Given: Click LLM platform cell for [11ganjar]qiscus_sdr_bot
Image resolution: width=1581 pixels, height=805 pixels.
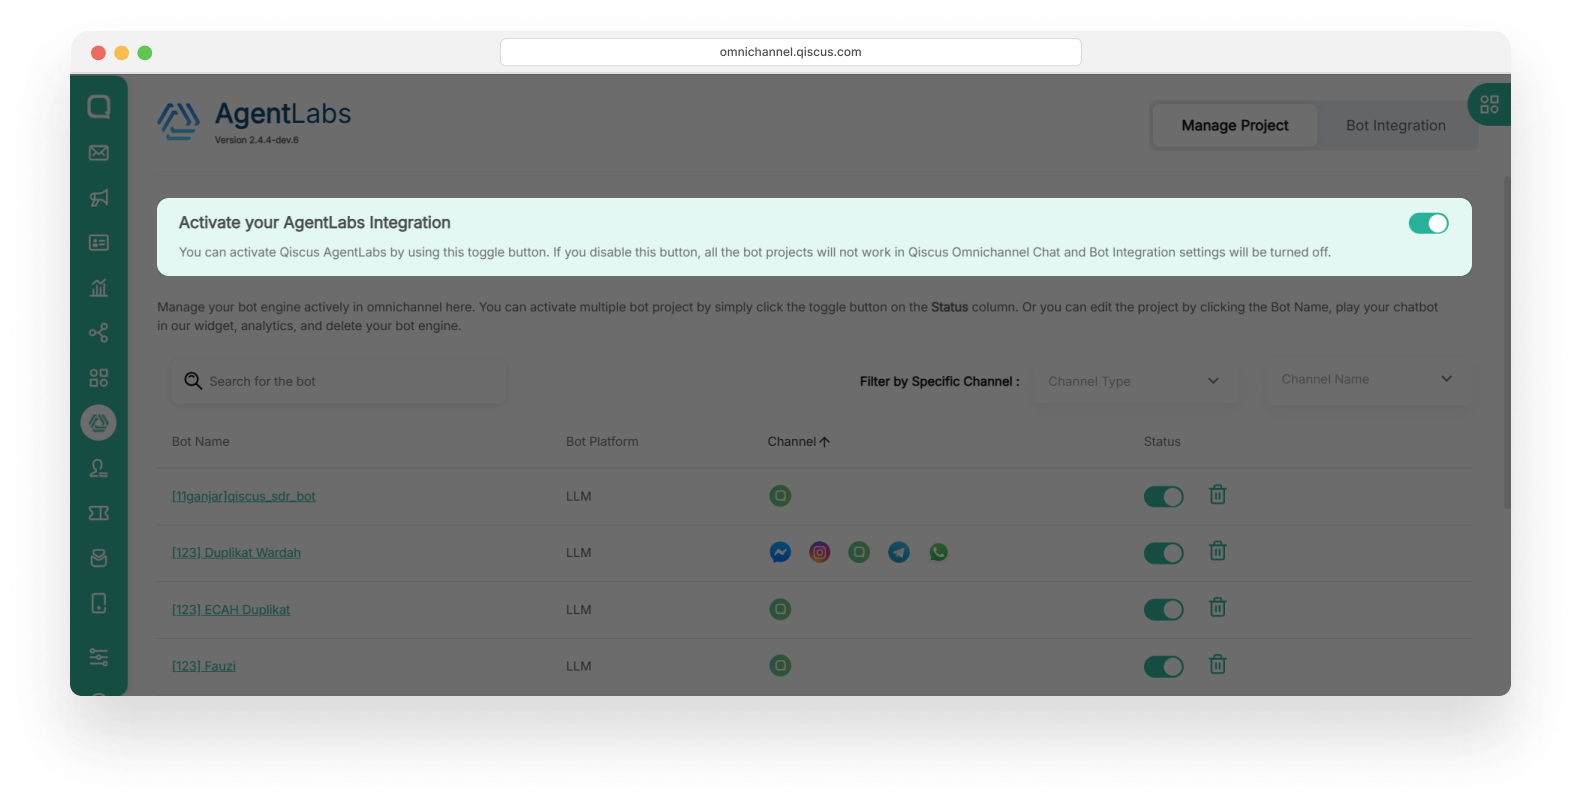Looking at the screenshot, I should point(579,497).
